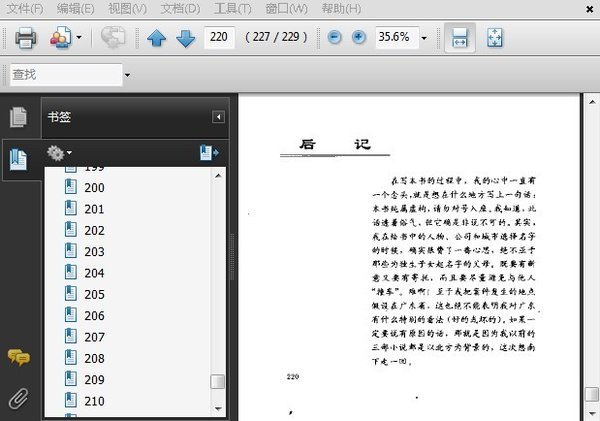Viewport: 600px width, 421px height.
Task: Open the Comments panel icon
Action: [18, 357]
